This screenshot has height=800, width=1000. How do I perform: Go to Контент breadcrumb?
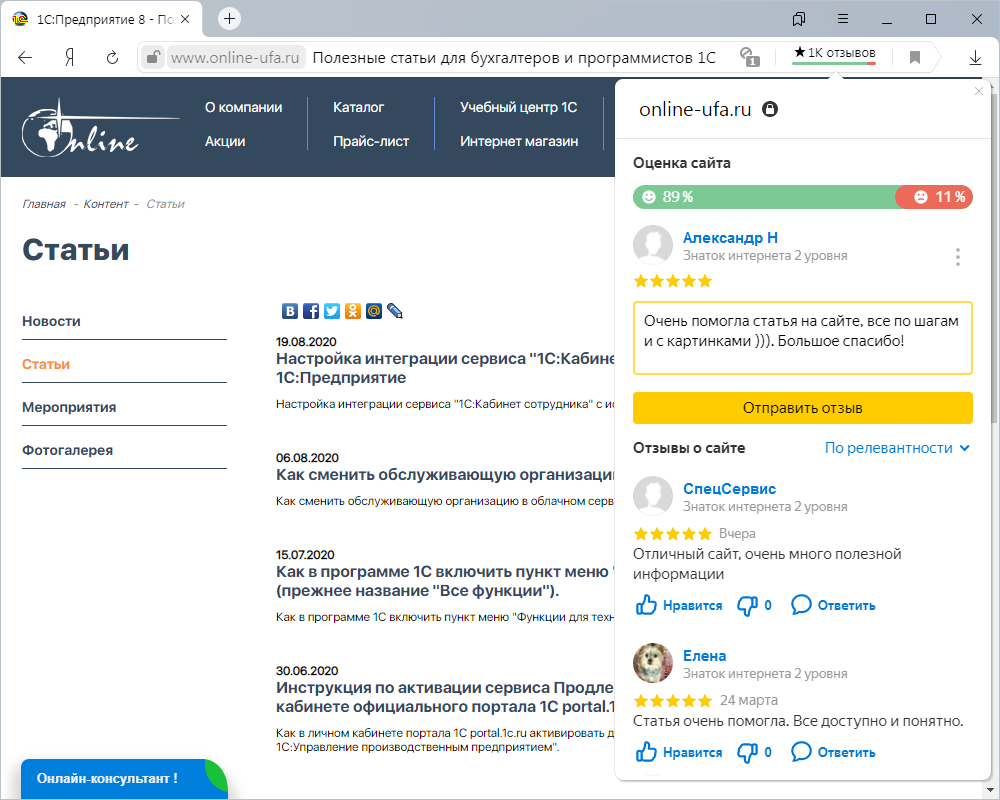coord(106,204)
